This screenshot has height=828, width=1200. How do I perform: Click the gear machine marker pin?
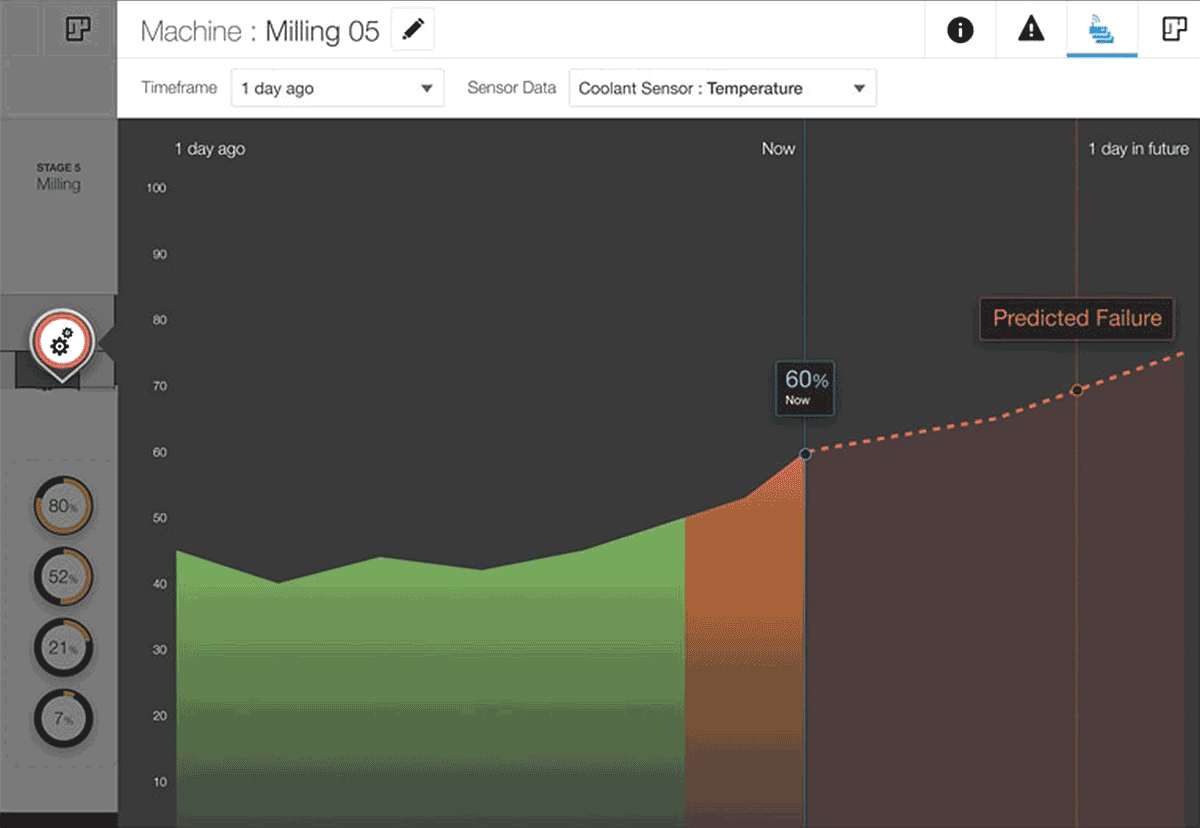click(x=61, y=343)
